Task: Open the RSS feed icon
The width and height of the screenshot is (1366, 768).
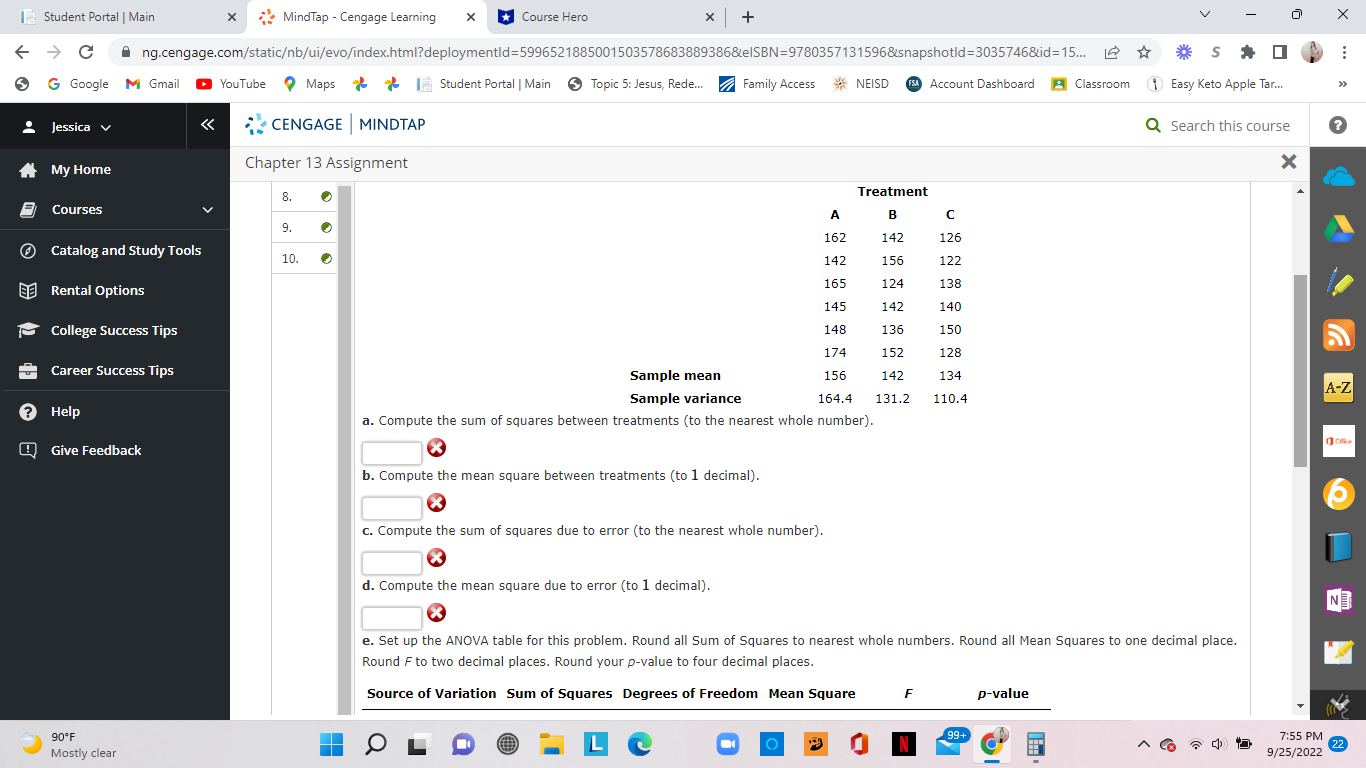Action: click(1338, 334)
